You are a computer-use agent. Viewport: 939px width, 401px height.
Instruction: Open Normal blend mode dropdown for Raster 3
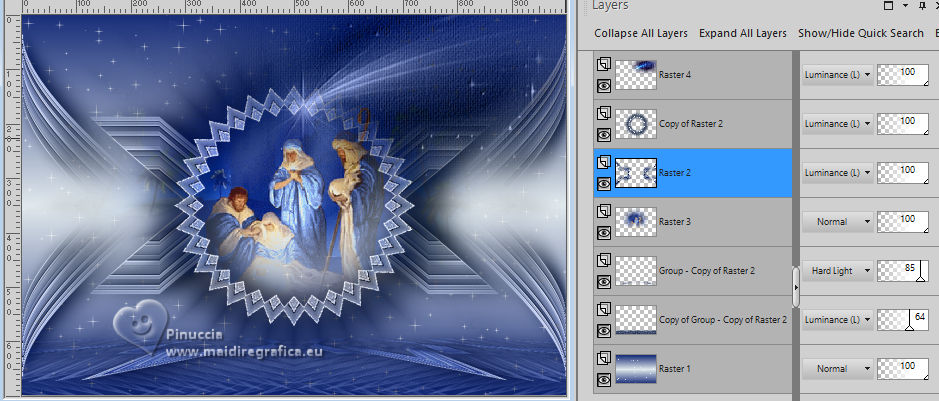pyautogui.click(x=837, y=222)
